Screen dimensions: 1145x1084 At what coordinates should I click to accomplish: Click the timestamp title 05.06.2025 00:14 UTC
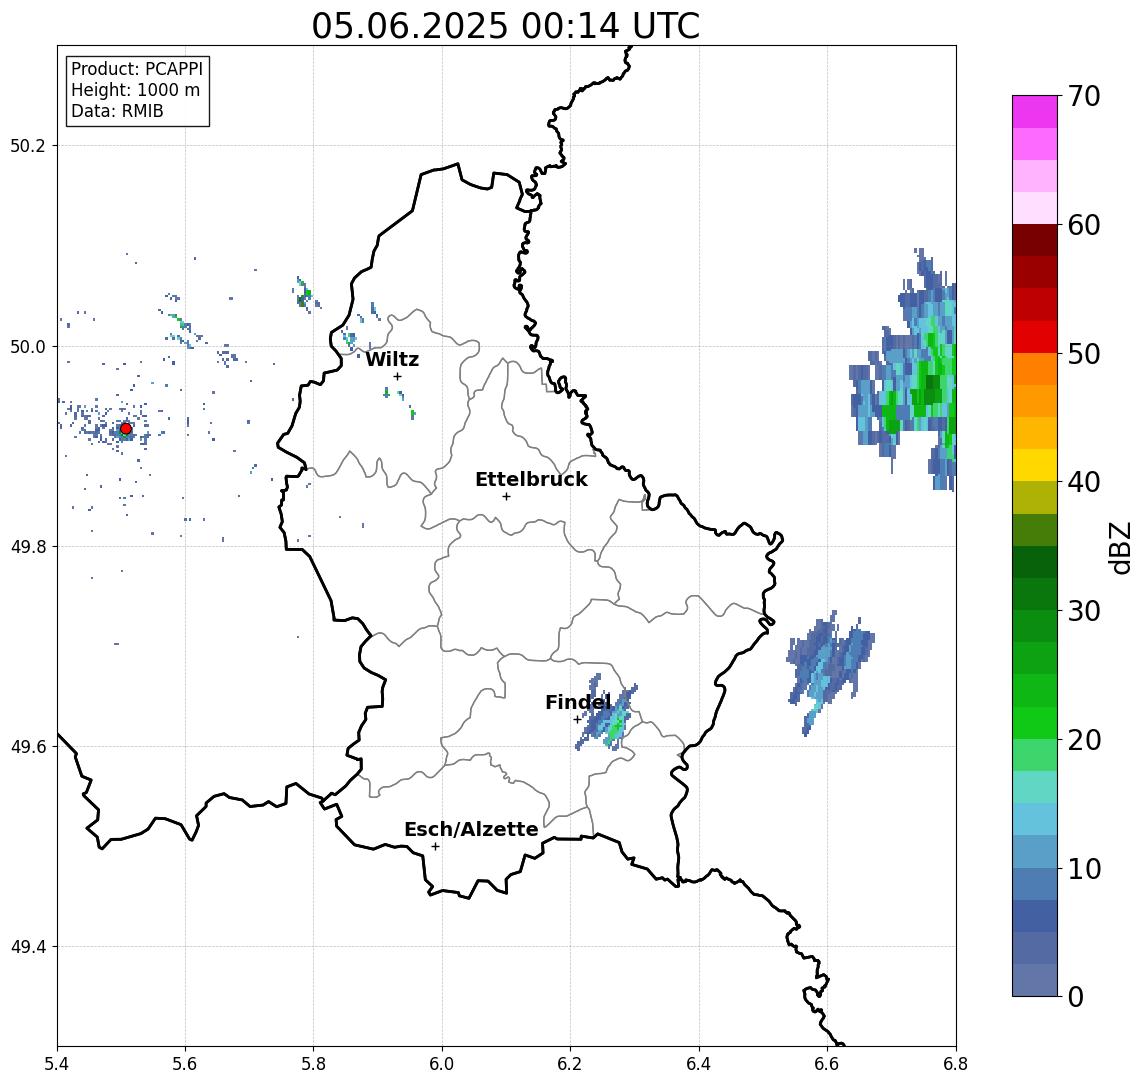pos(505,26)
